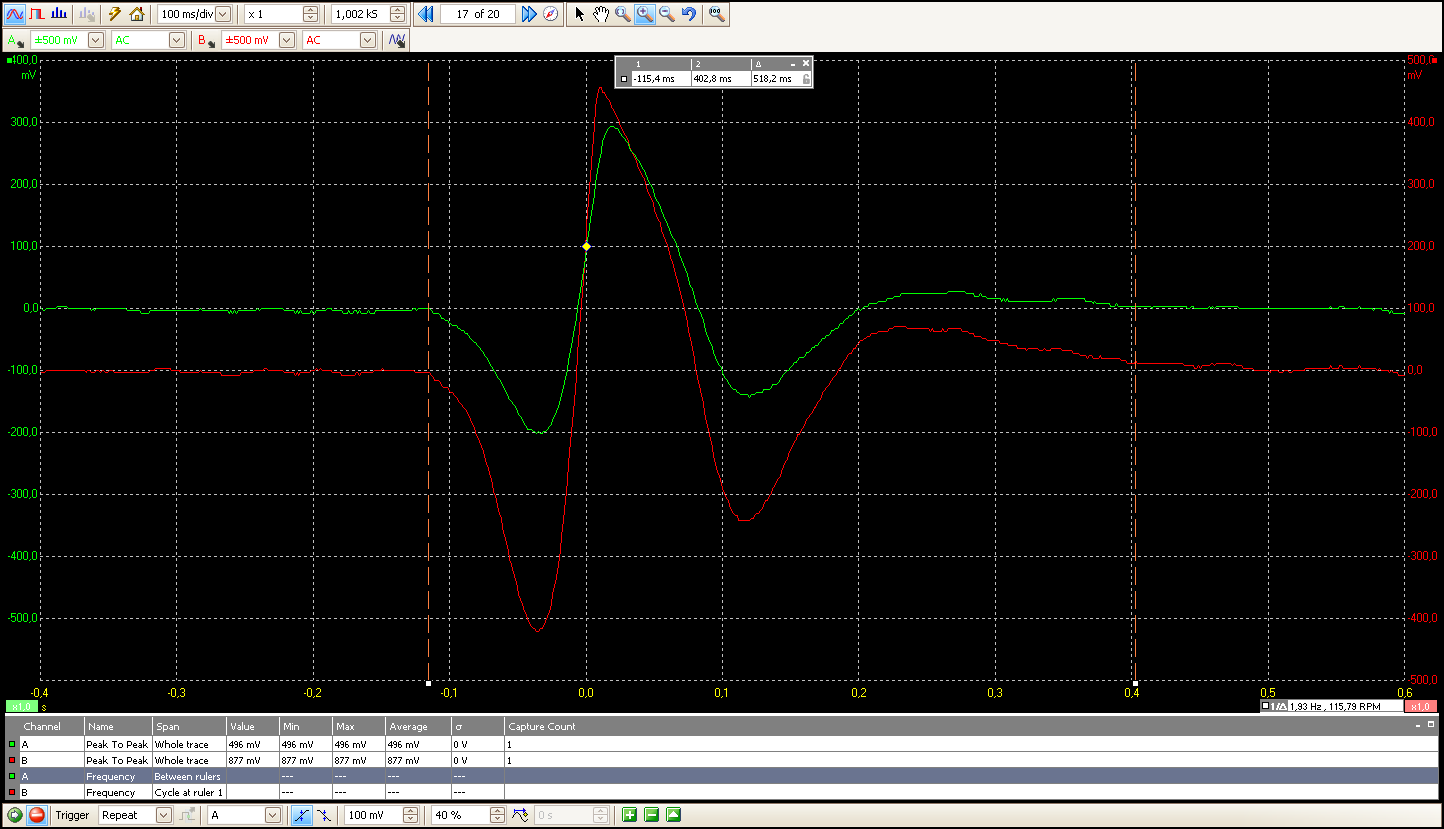The image size is (1444, 829).
Task: Toggle falling edge trigger button
Action: click(x=324, y=815)
